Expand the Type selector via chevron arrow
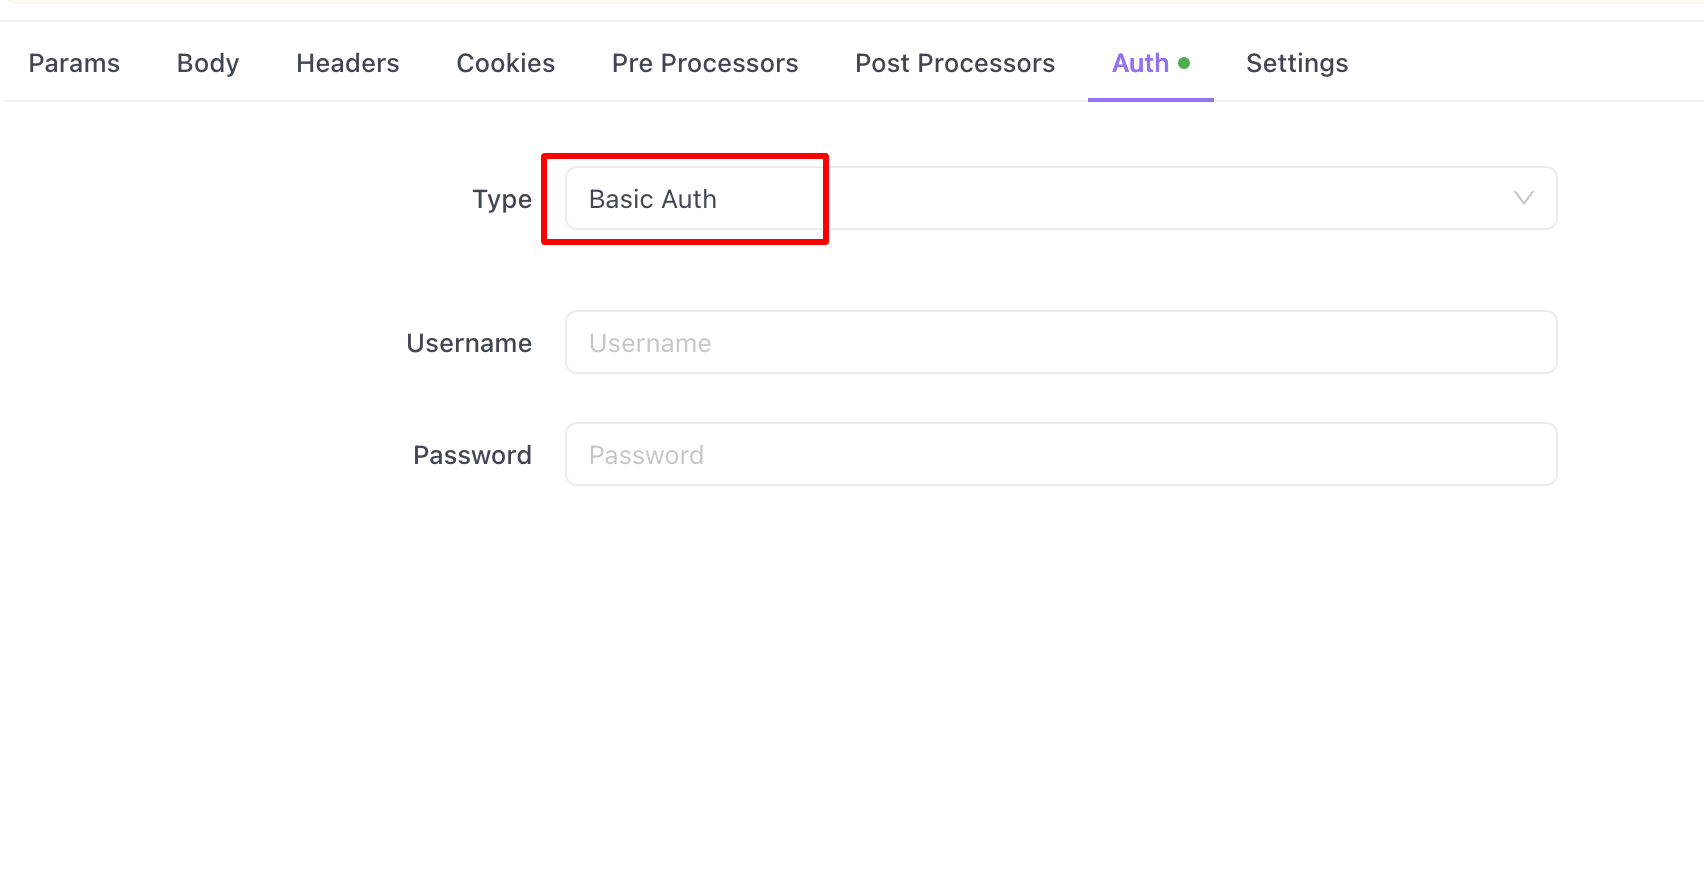Screen dimensions: 1704x888 (1523, 198)
